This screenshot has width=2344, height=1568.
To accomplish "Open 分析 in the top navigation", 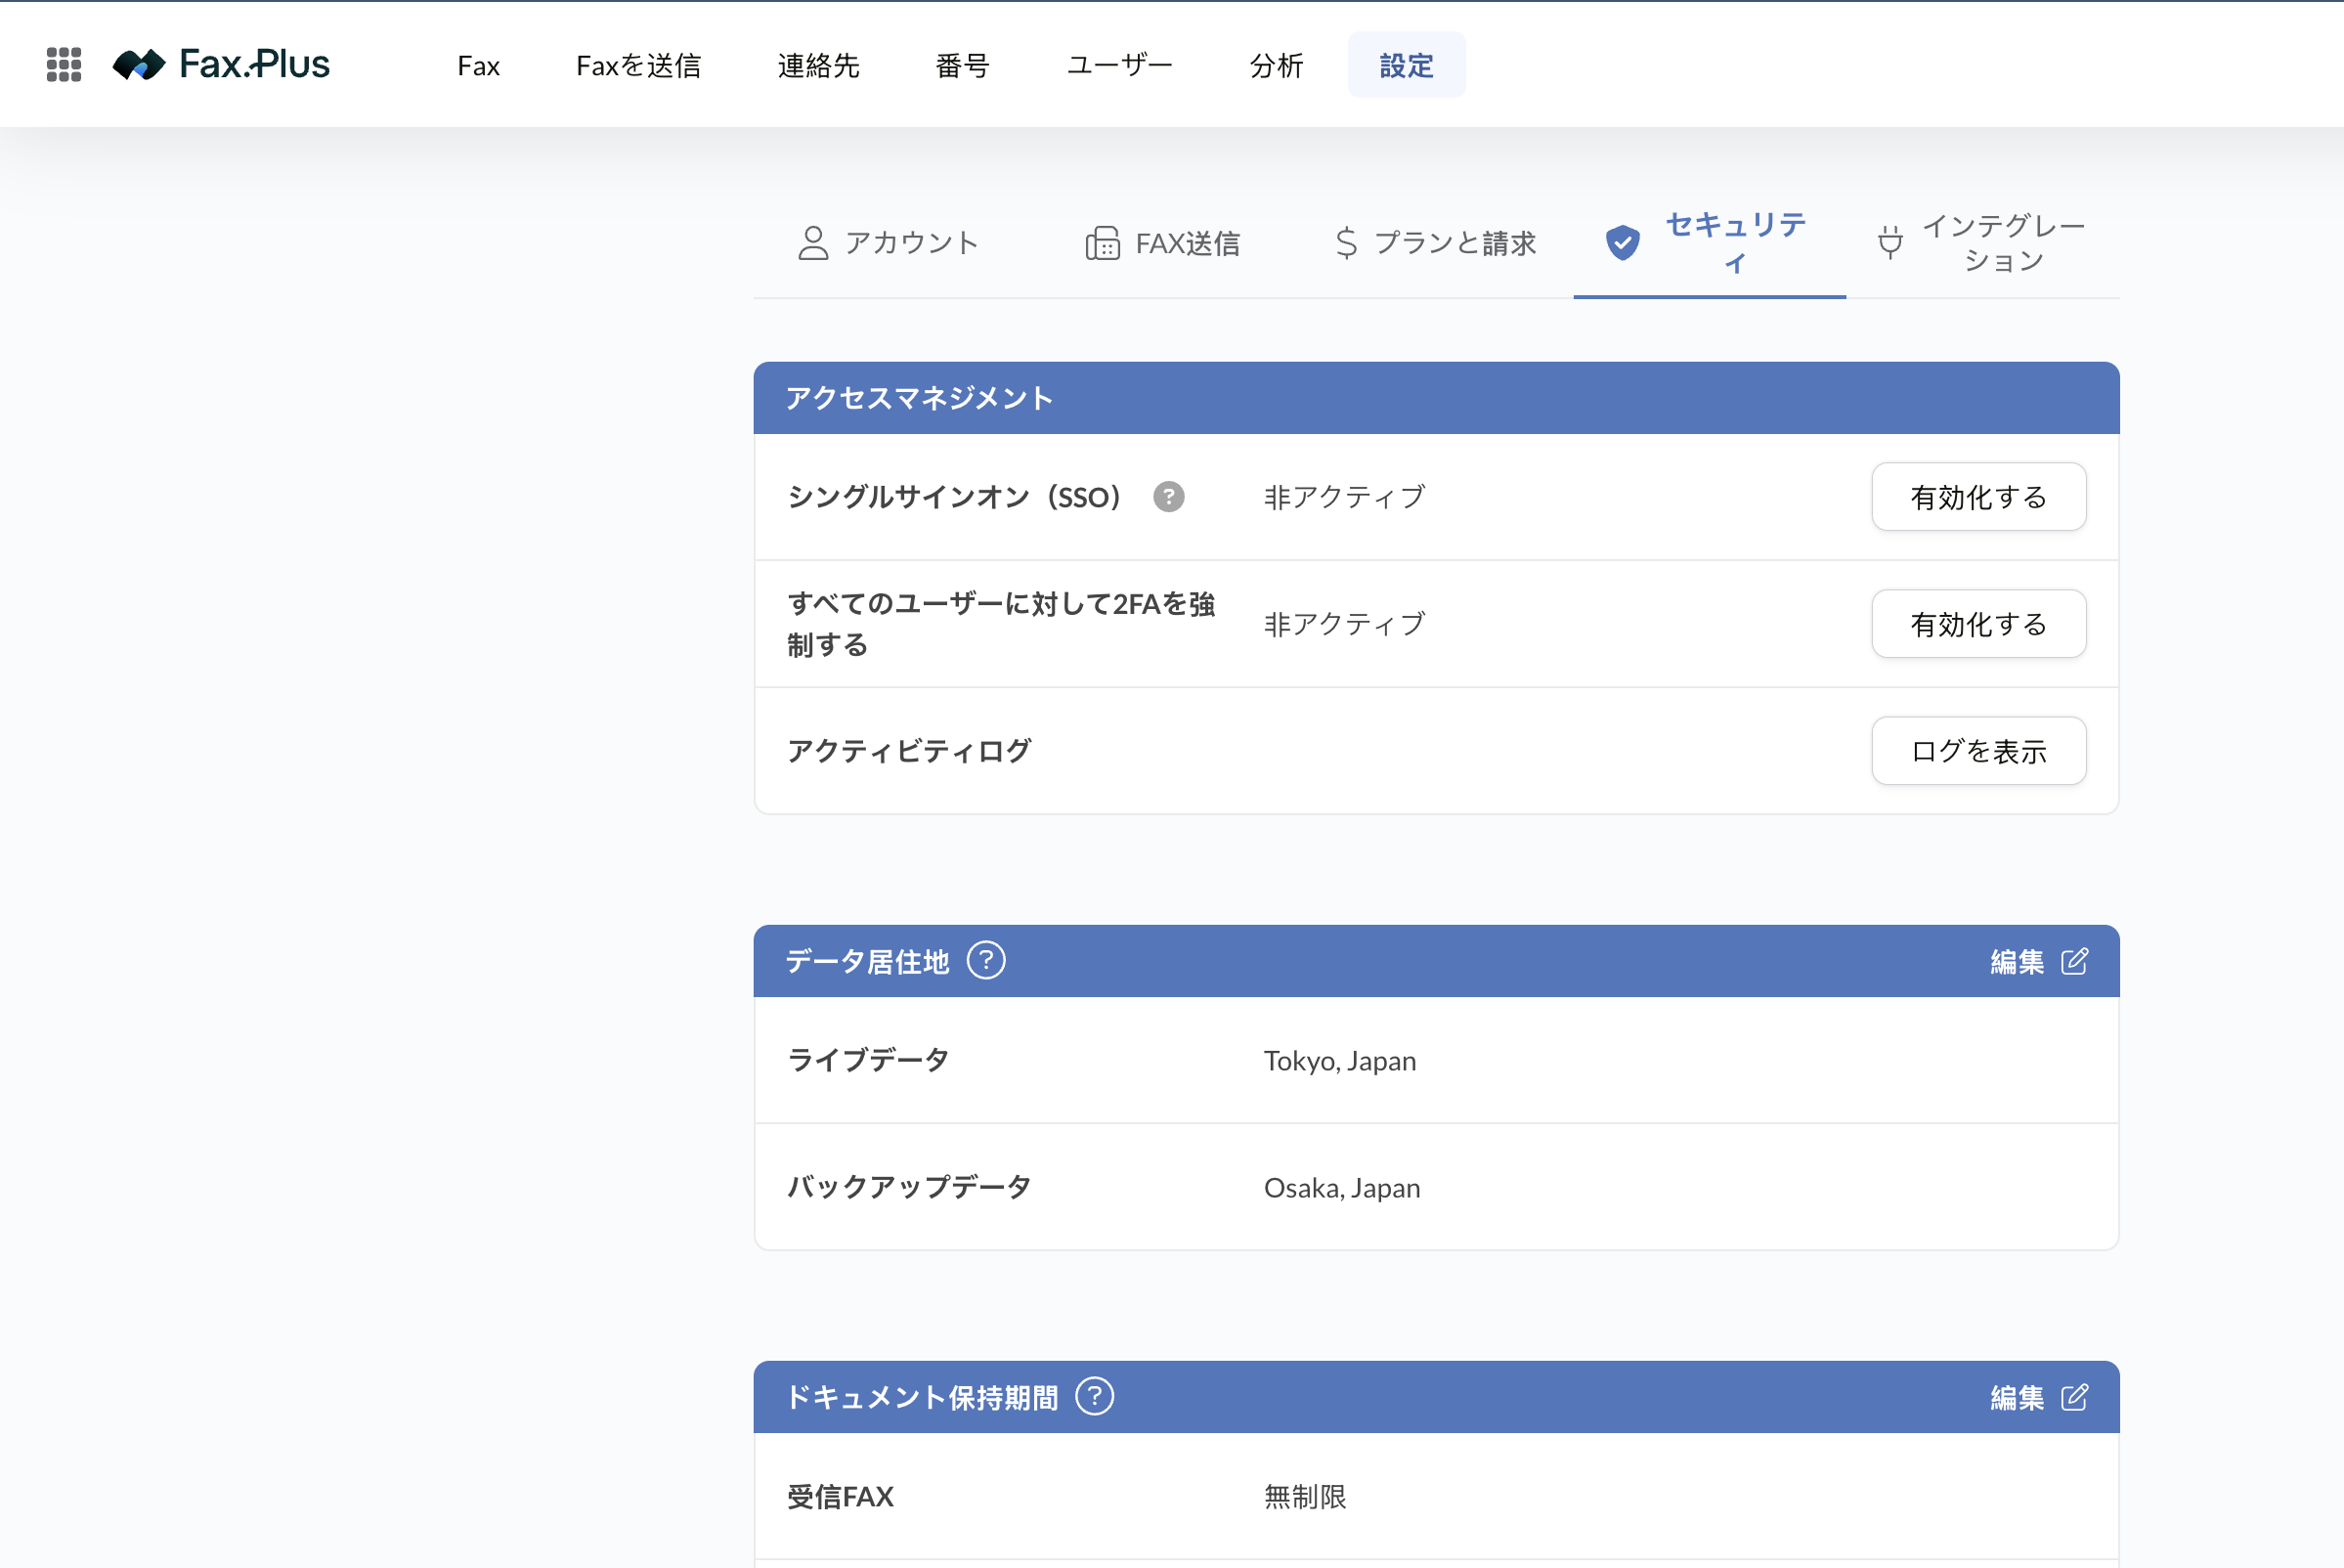I will (x=1277, y=65).
